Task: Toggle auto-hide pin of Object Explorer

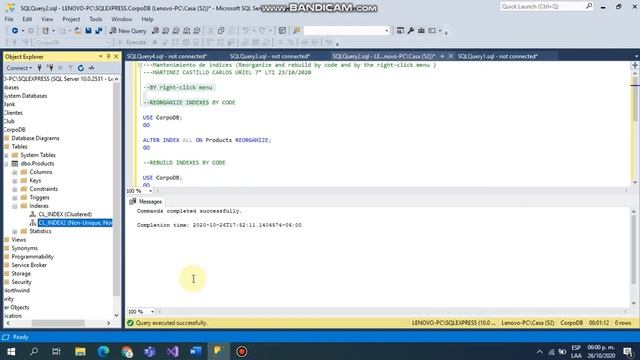Action: point(109,56)
